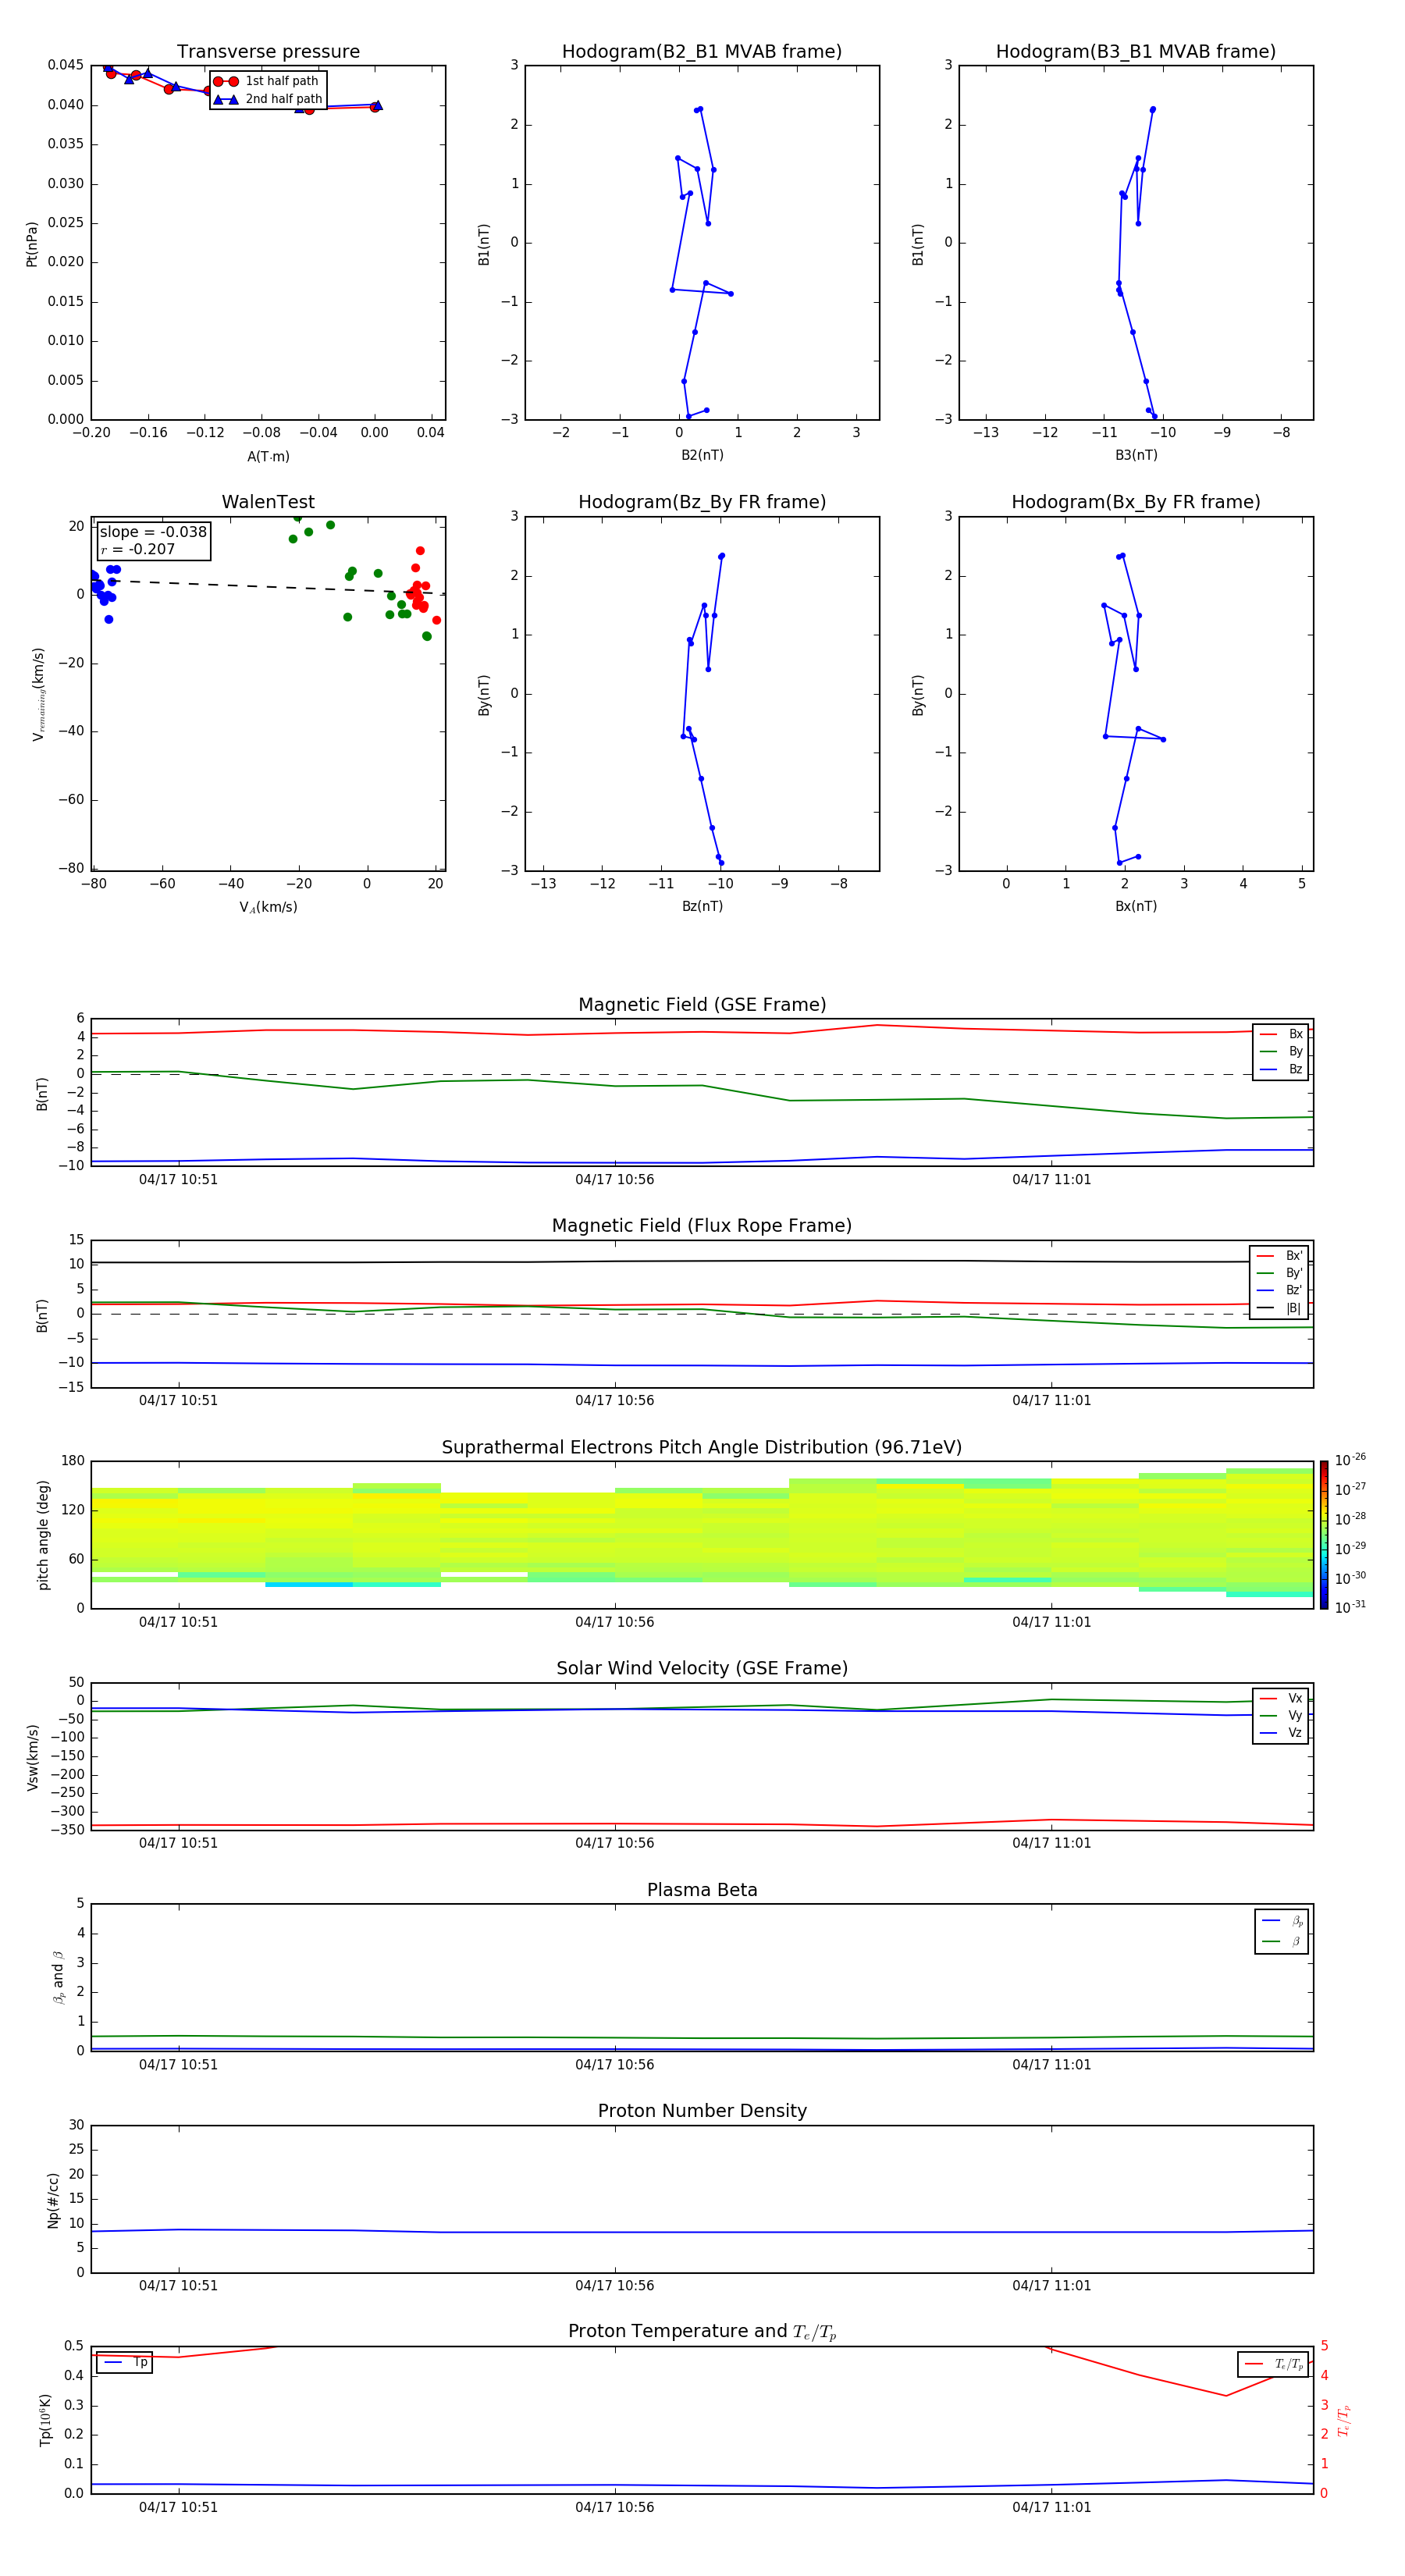This screenshot has height=2576, width=1405.
Task: Click the V_A(km/s) axis label
Action: pos(268,908)
